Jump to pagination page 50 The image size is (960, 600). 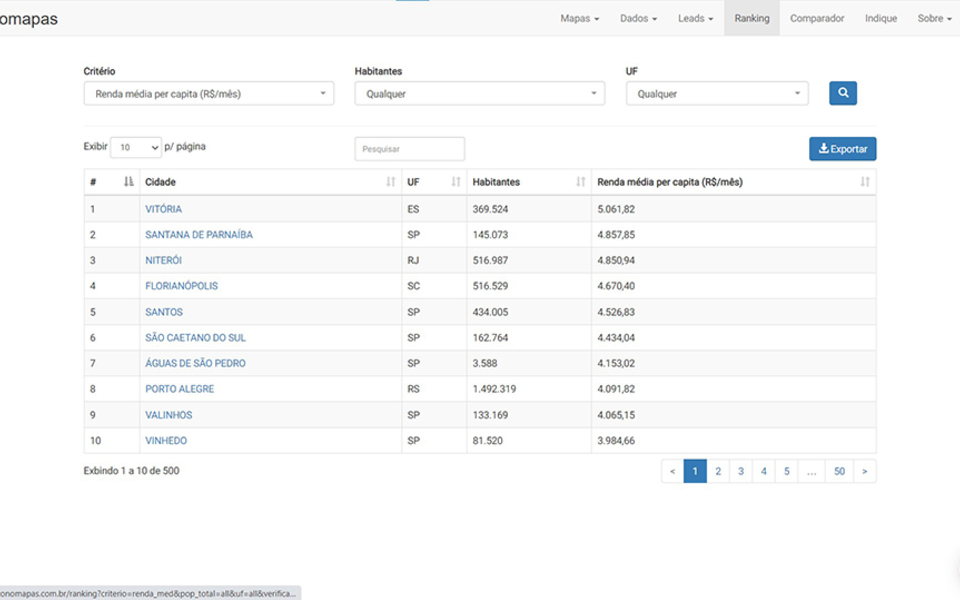pyautogui.click(x=839, y=471)
